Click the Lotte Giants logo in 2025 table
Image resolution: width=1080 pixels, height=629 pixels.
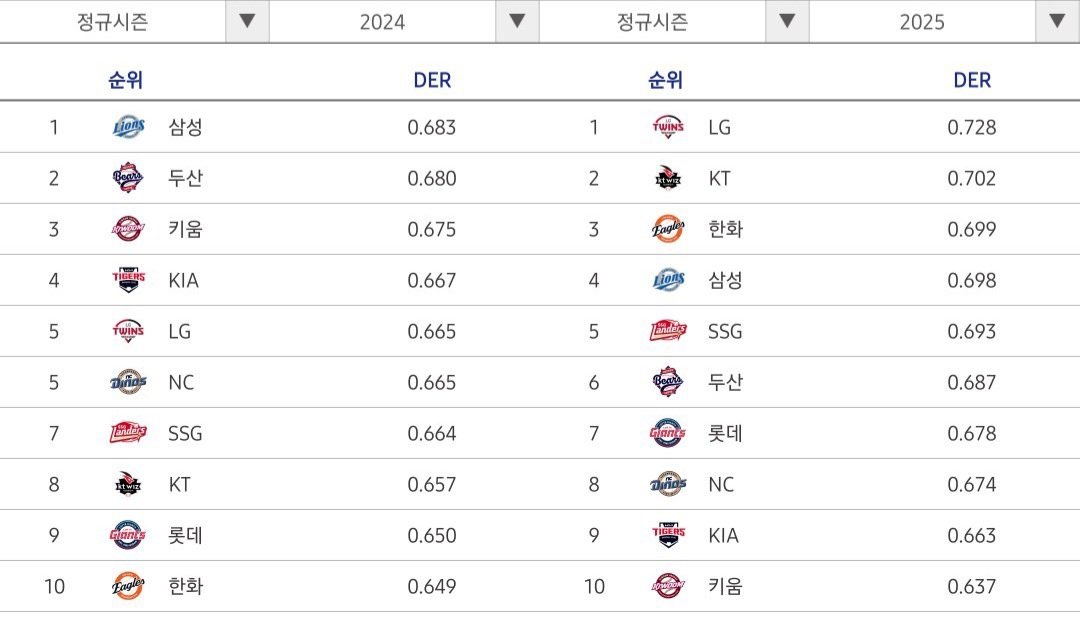coord(667,433)
